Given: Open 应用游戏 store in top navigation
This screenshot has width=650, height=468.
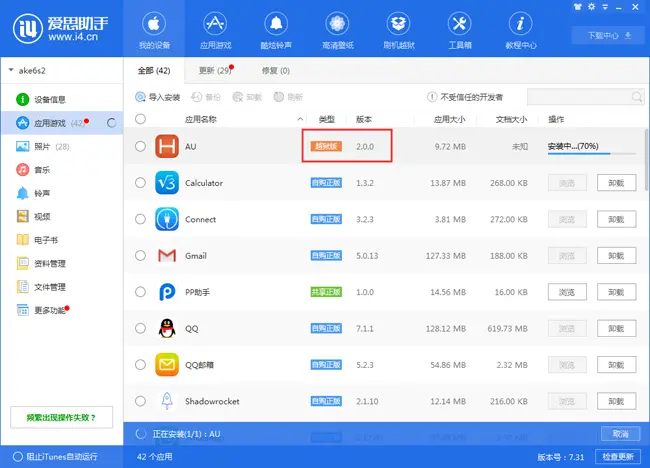Looking at the screenshot, I should [x=215, y=30].
